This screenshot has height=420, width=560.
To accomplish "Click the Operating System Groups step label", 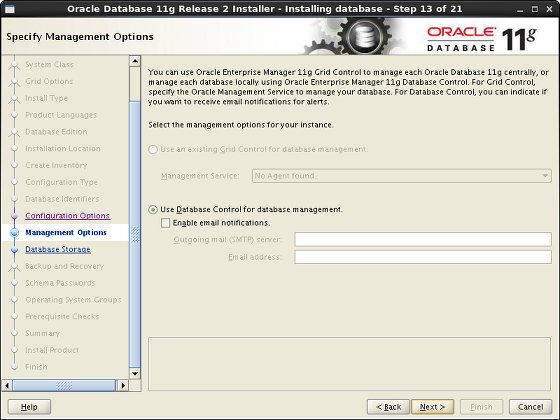I will [74, 300].
